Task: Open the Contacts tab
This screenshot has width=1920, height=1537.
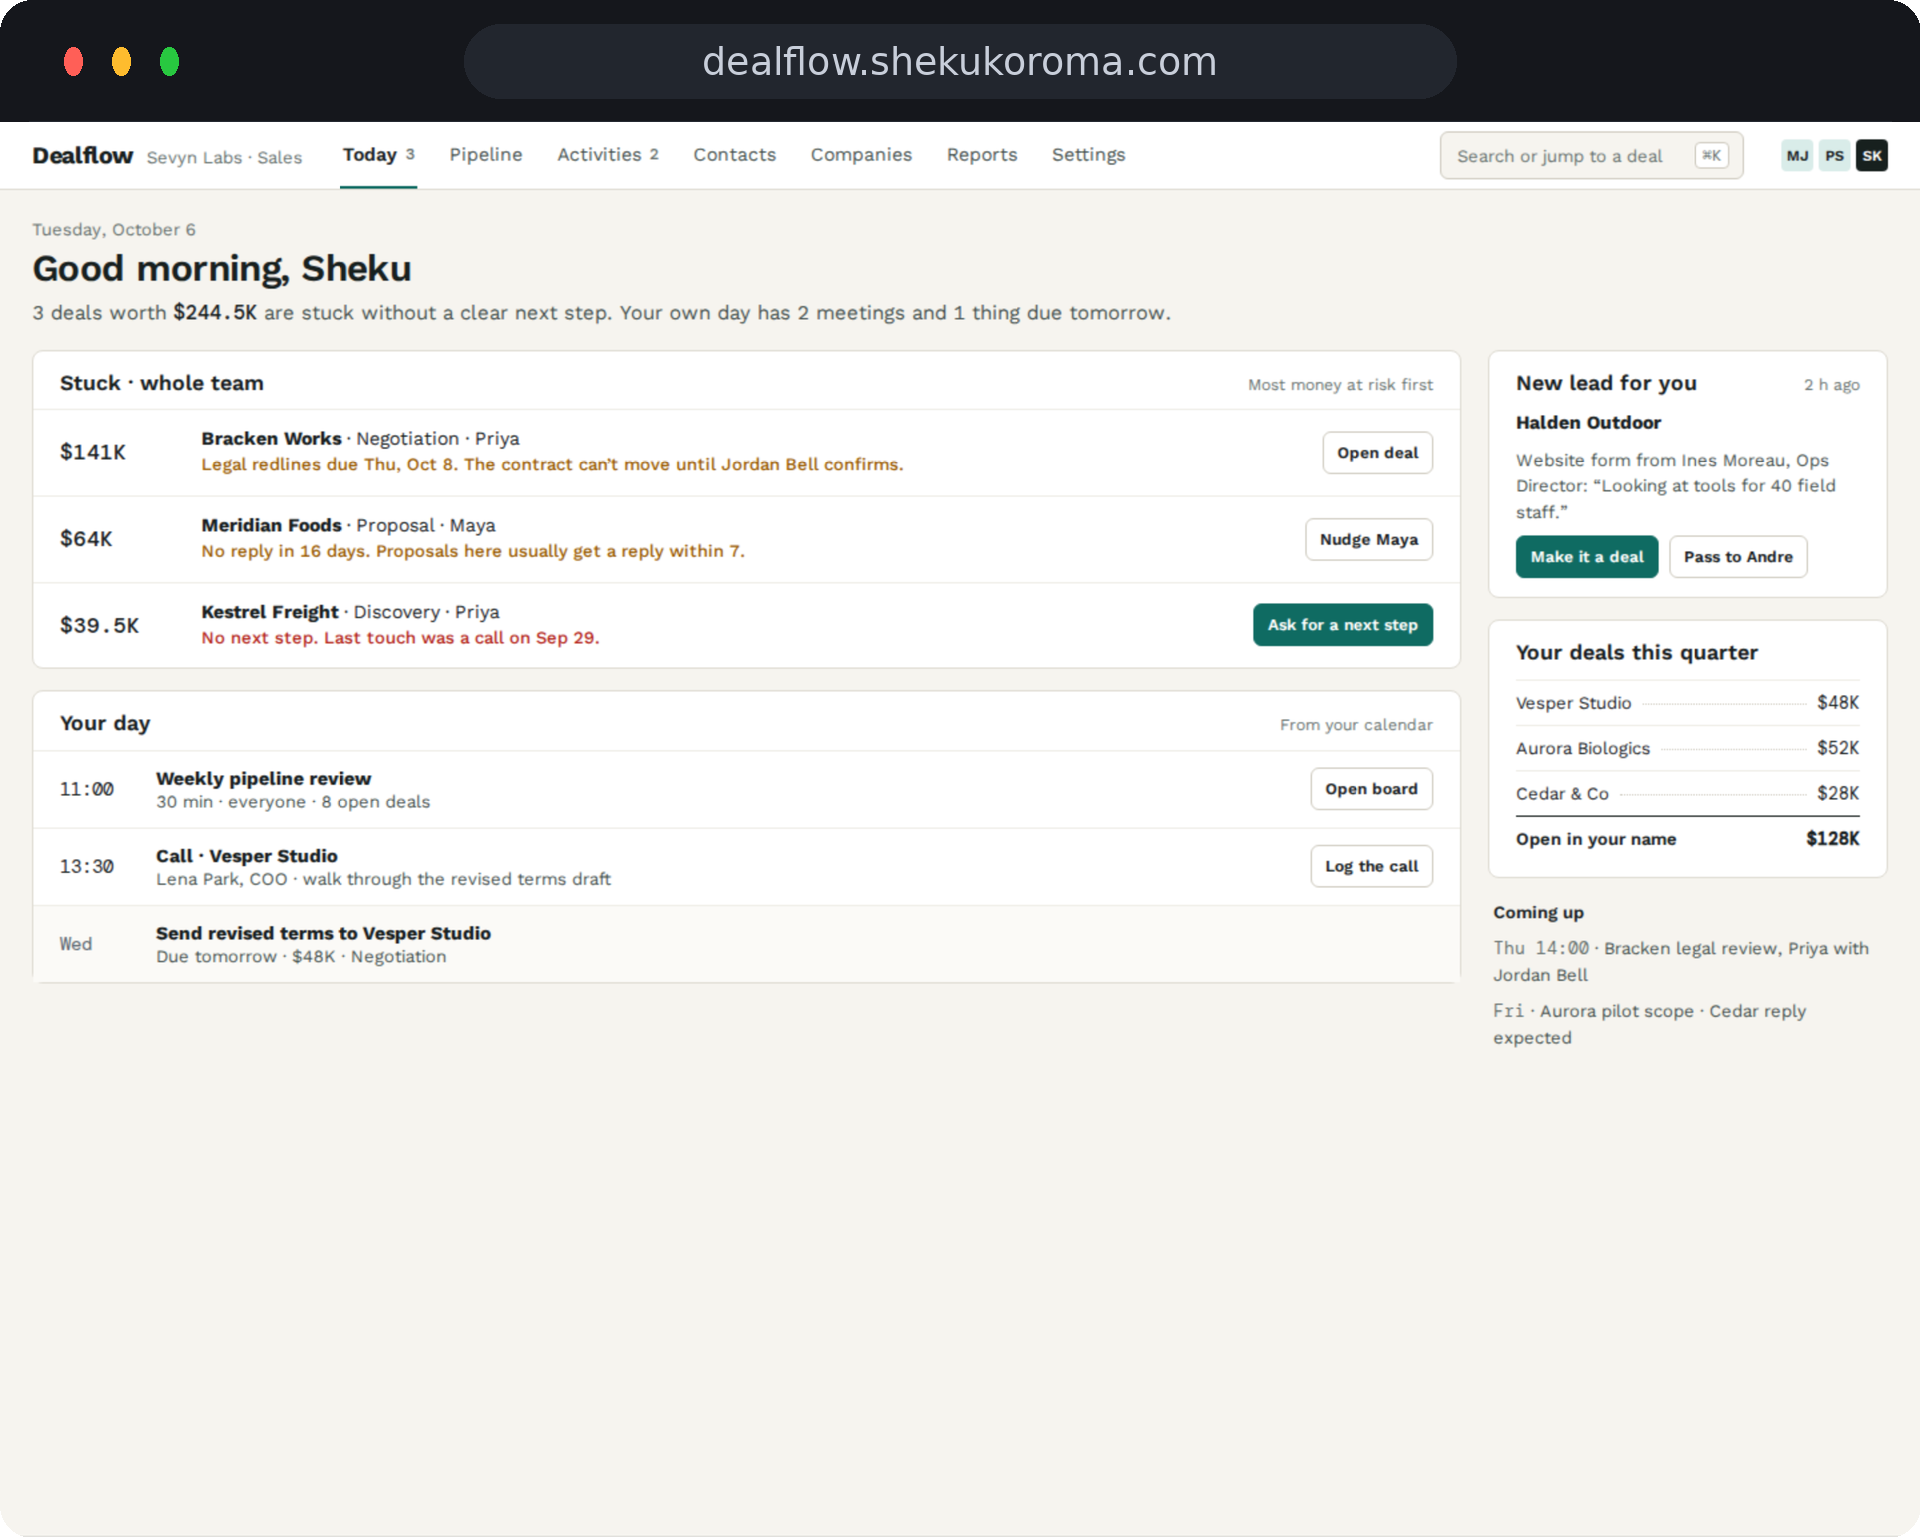Action: pyautogui.click(x=735, y=155)
